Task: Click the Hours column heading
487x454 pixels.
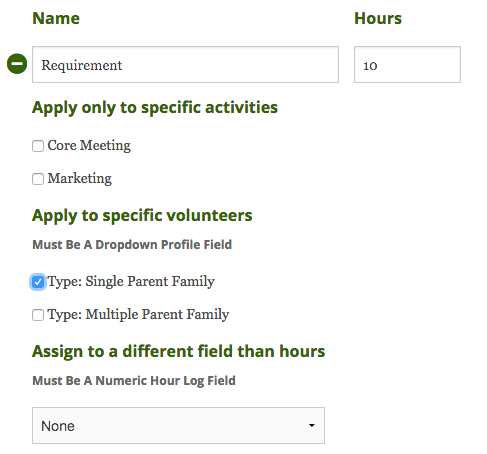Action: pyautogui.click(x=378, y=18)
